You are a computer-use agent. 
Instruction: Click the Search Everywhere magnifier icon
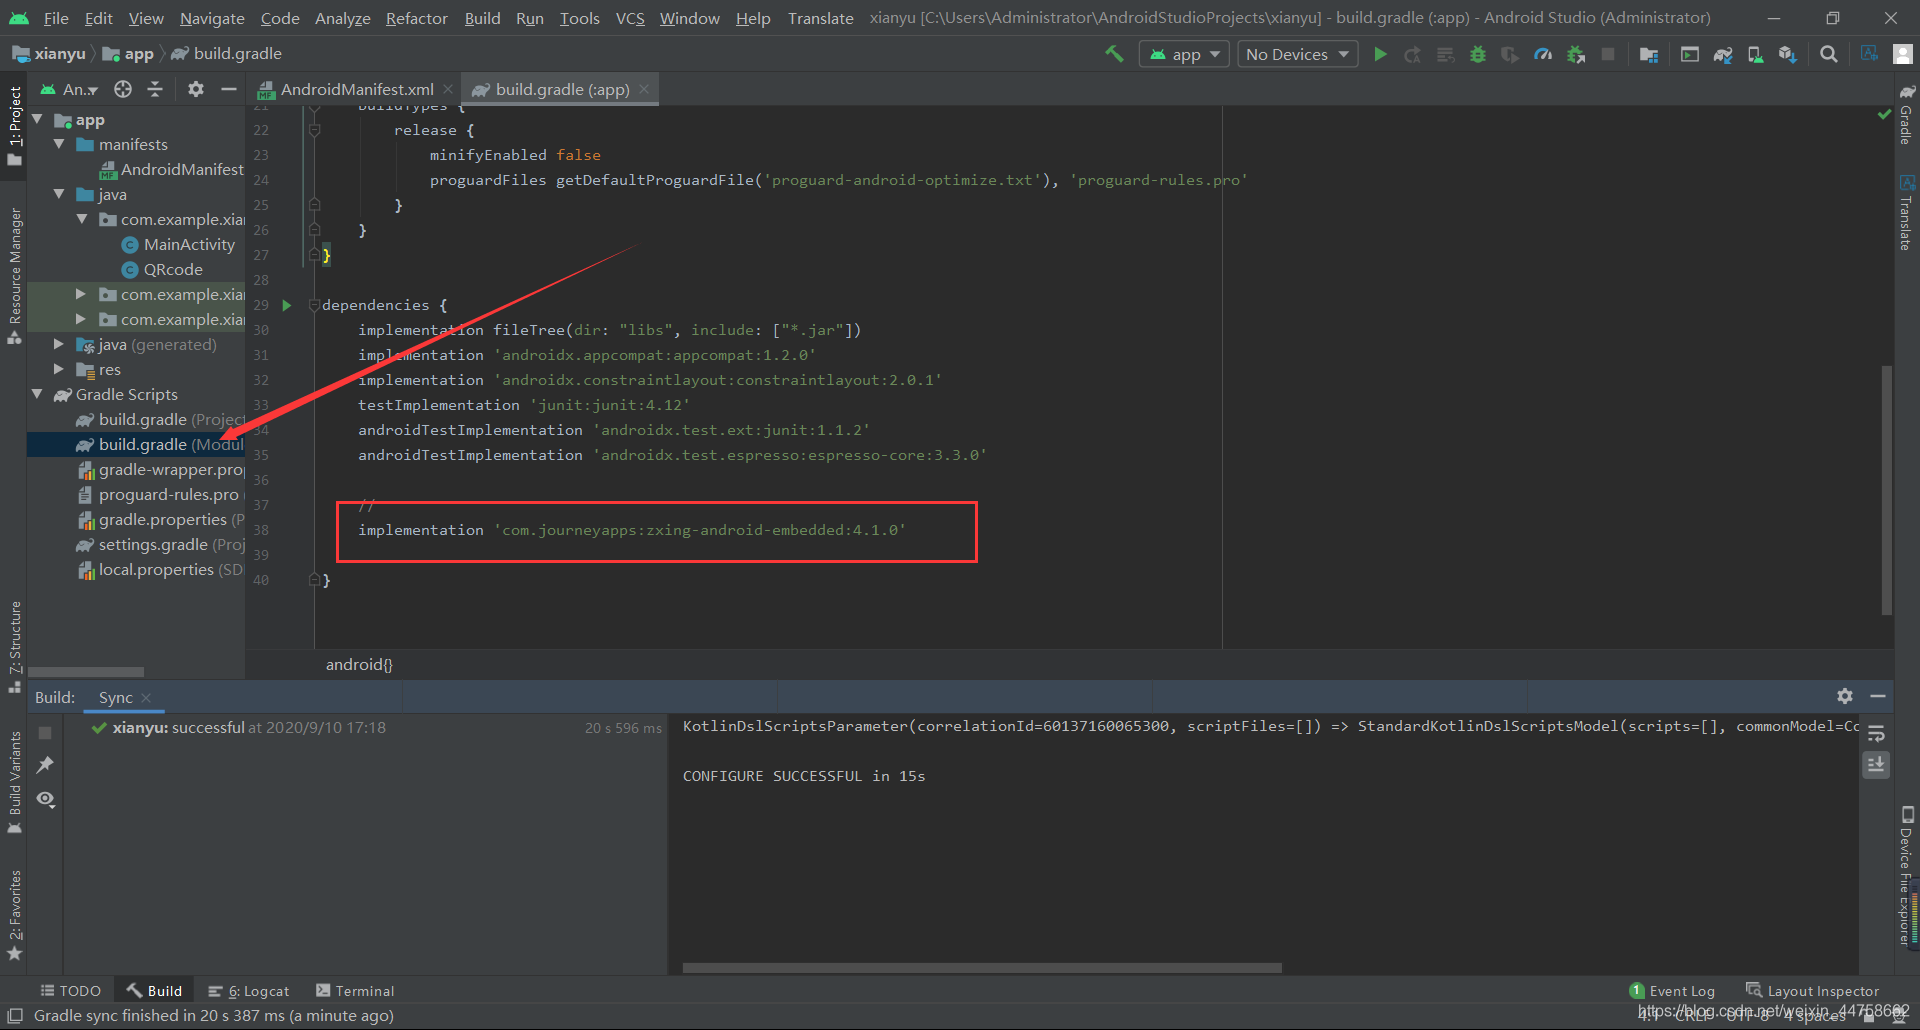click(1828, 54)
